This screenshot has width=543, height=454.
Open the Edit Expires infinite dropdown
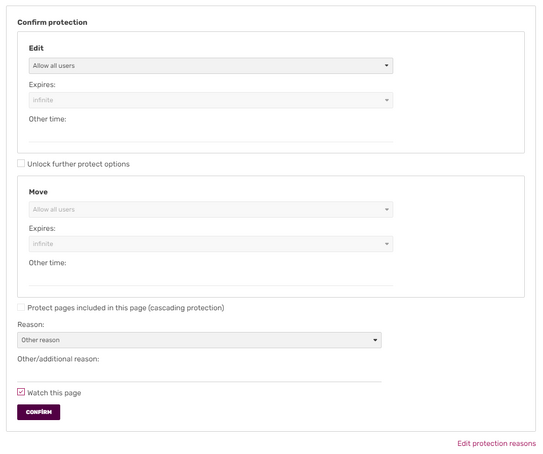pyautogui.click(x=211, y=100)
